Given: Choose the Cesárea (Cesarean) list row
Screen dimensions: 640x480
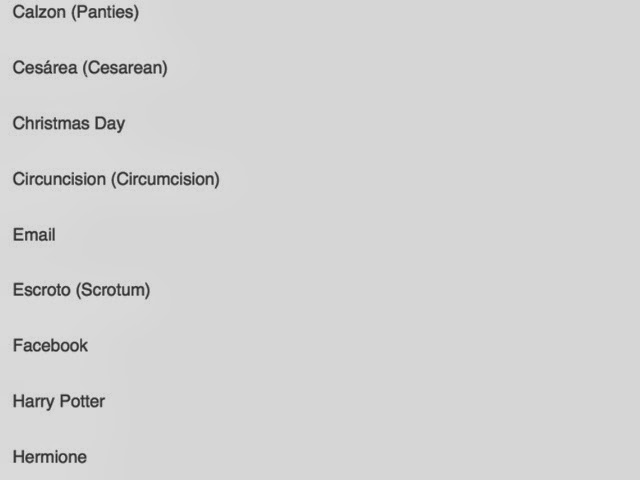Looking at the screenshot, I should (x=90, y=68).
